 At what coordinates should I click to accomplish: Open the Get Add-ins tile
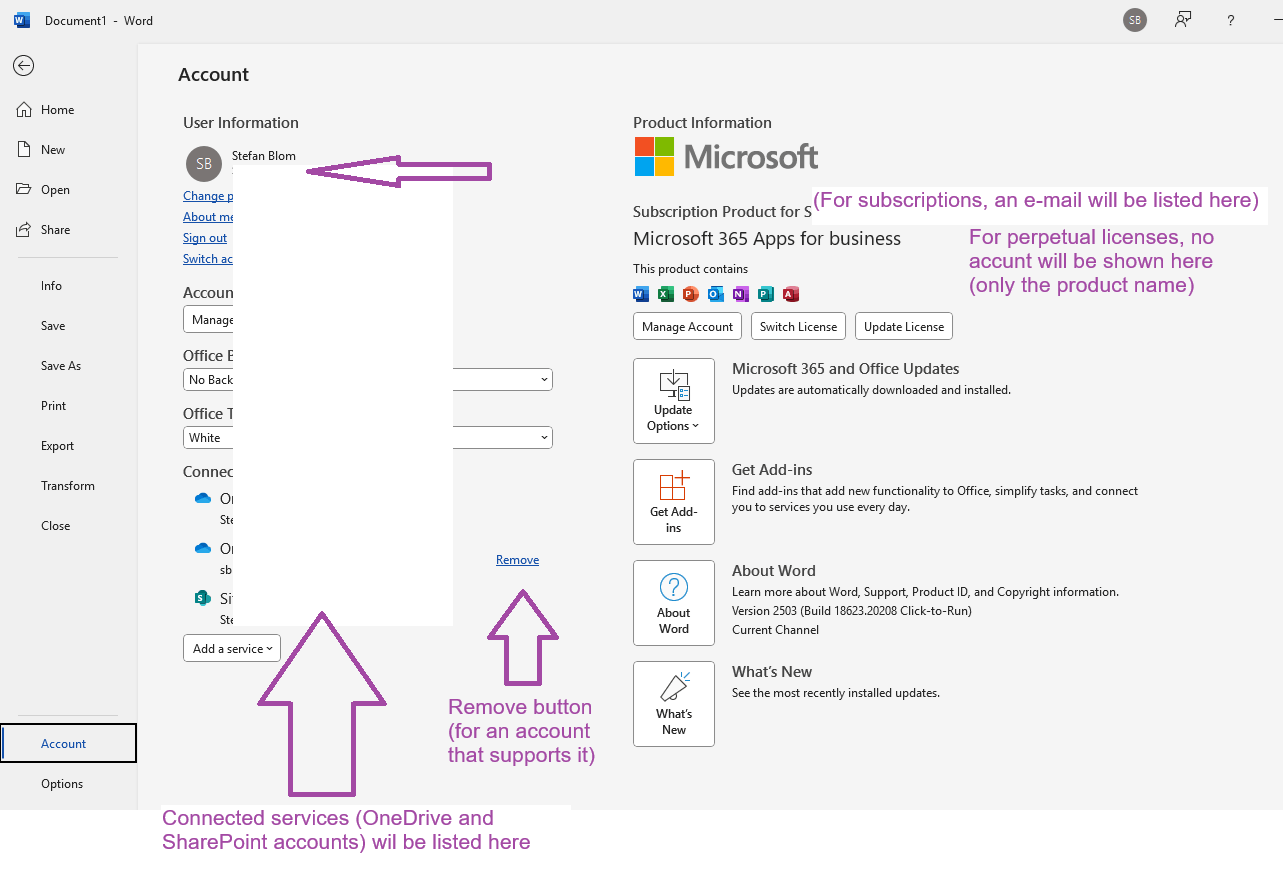tap(674, 502)
